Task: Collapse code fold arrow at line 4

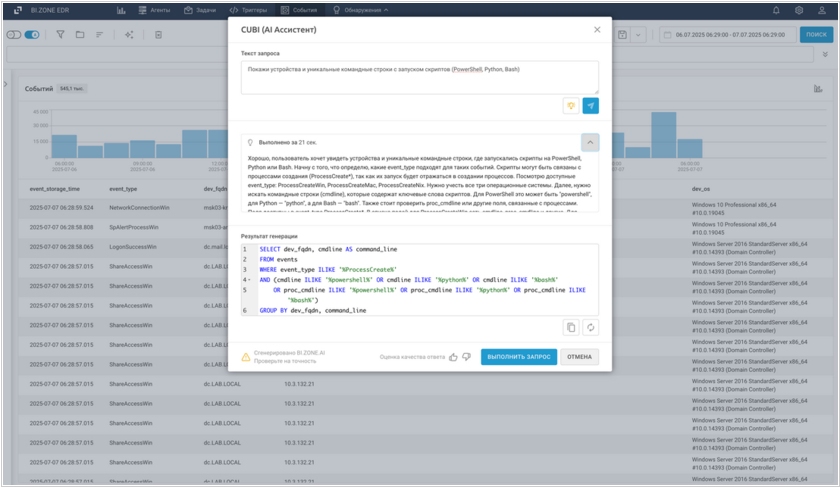Action: 249,280
